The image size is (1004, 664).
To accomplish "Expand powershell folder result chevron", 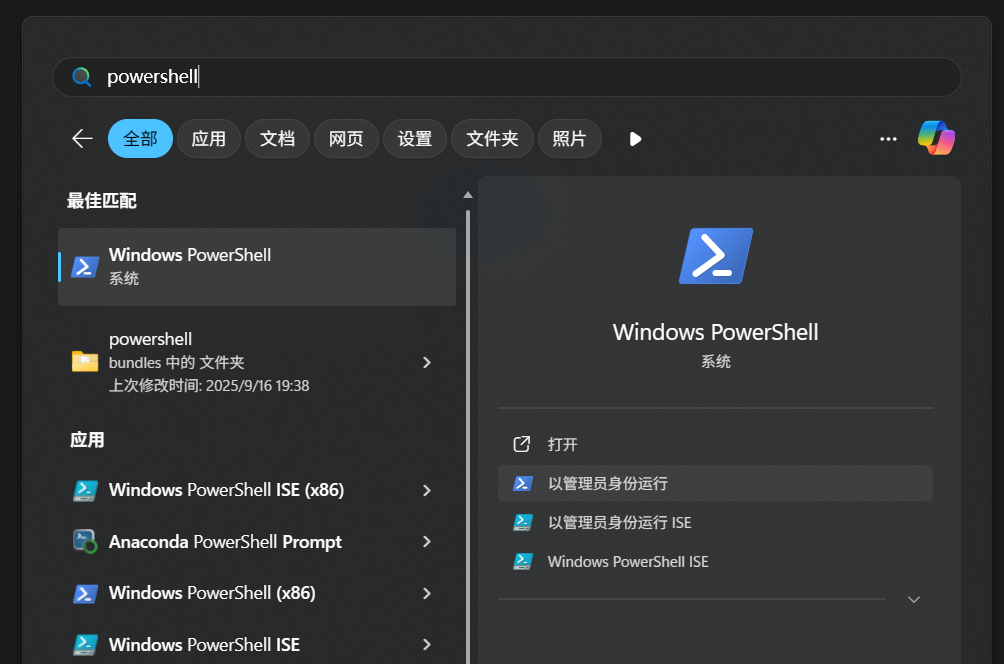I will coord(427,362).
